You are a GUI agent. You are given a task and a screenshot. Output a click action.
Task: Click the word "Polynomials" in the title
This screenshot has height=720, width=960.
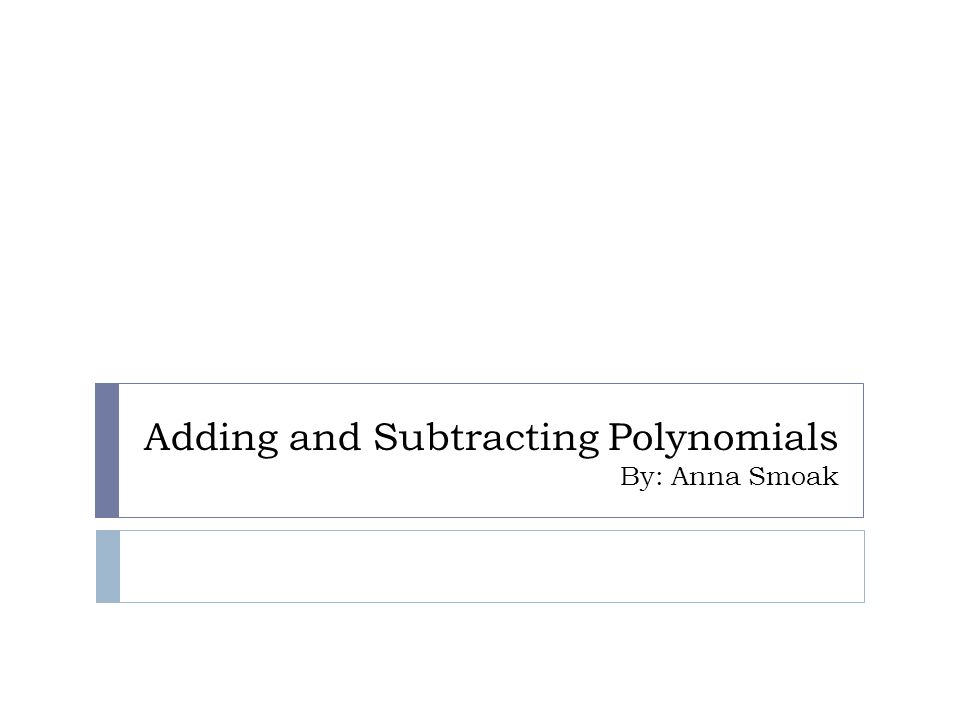[723, 439]
